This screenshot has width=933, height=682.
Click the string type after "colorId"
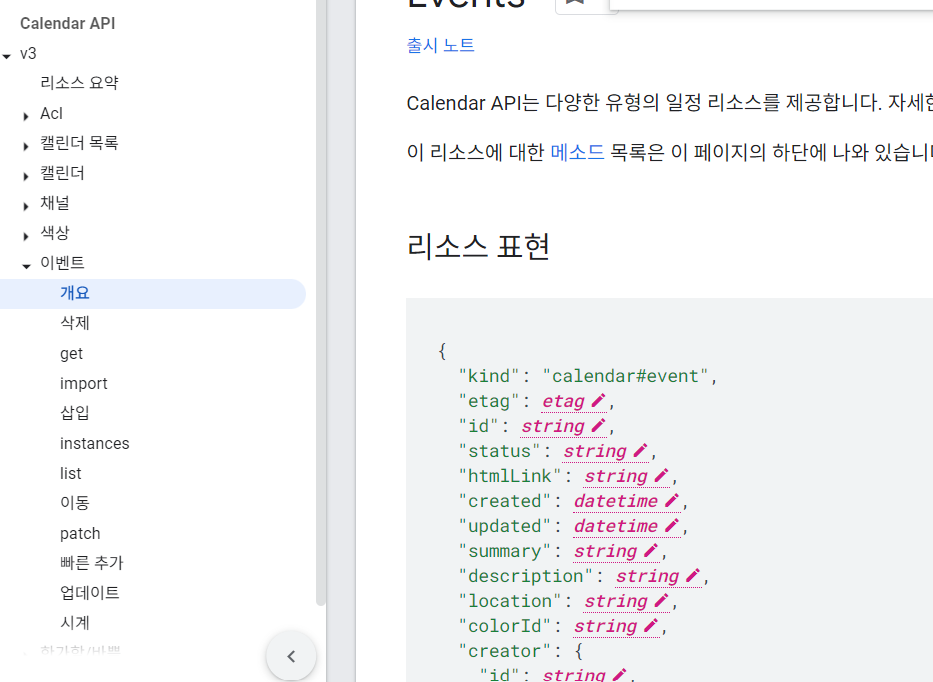605,627
